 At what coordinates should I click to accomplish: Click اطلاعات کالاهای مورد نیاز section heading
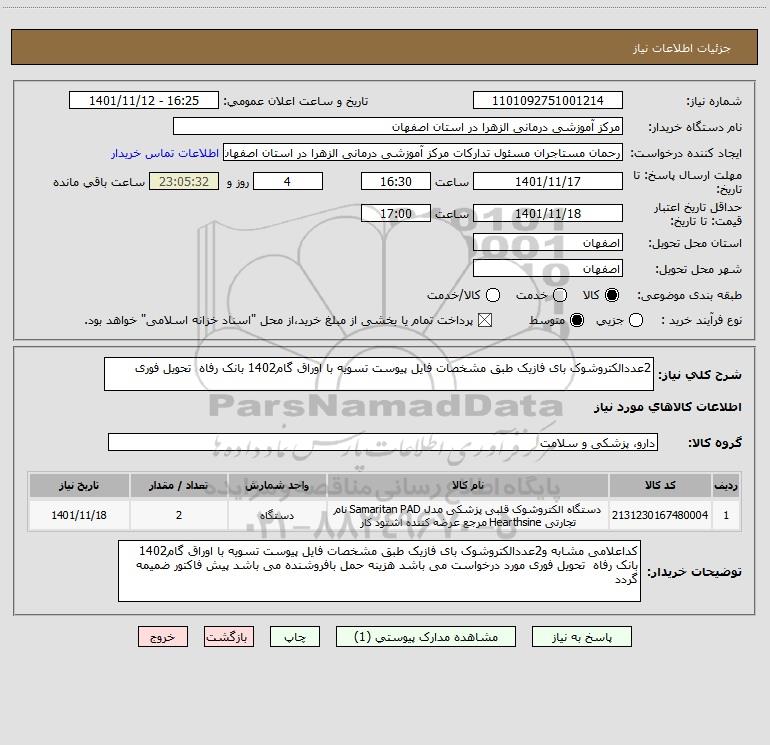tap(668, 407)
